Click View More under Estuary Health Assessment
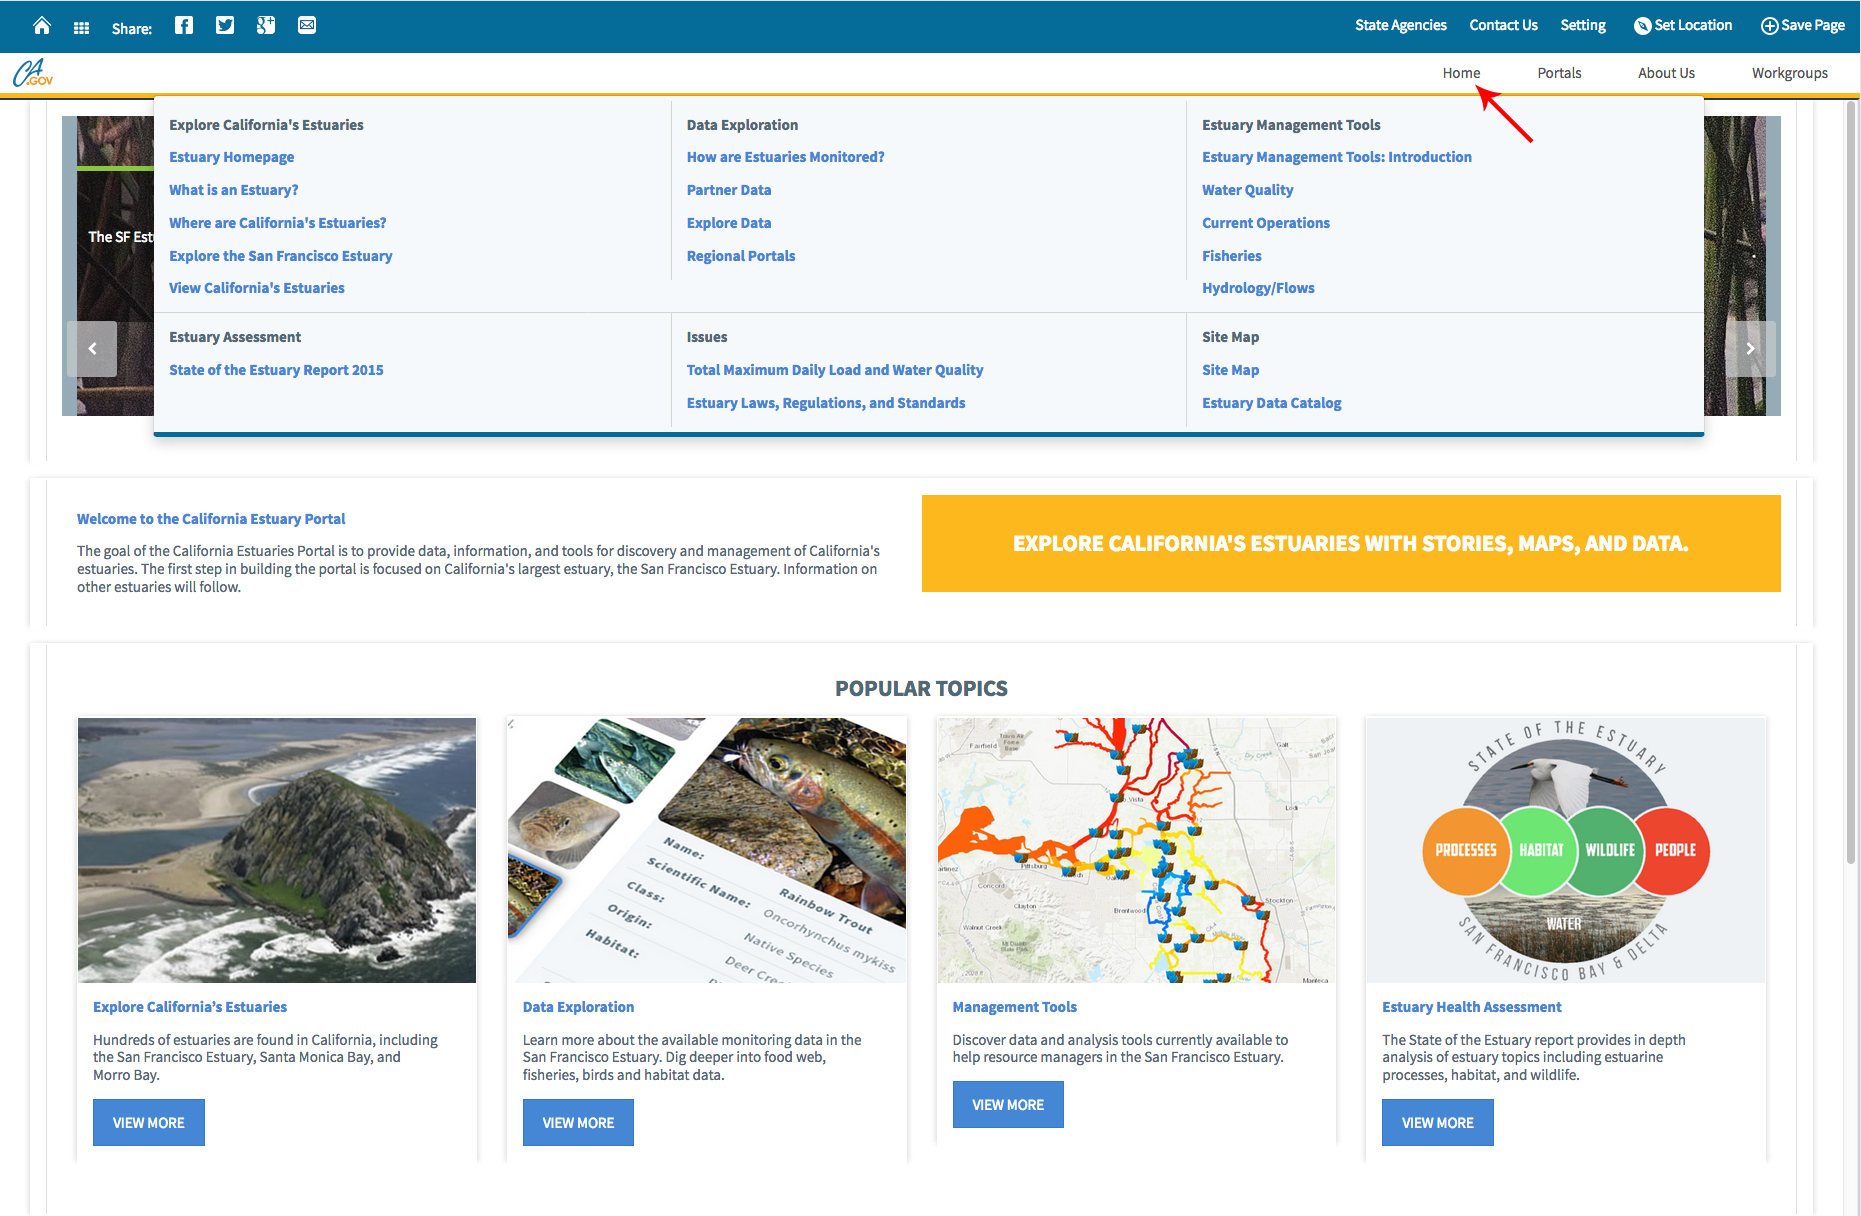Image resolution: width=1861 pixels, height=1216 pixels. coord(1437,1122)
